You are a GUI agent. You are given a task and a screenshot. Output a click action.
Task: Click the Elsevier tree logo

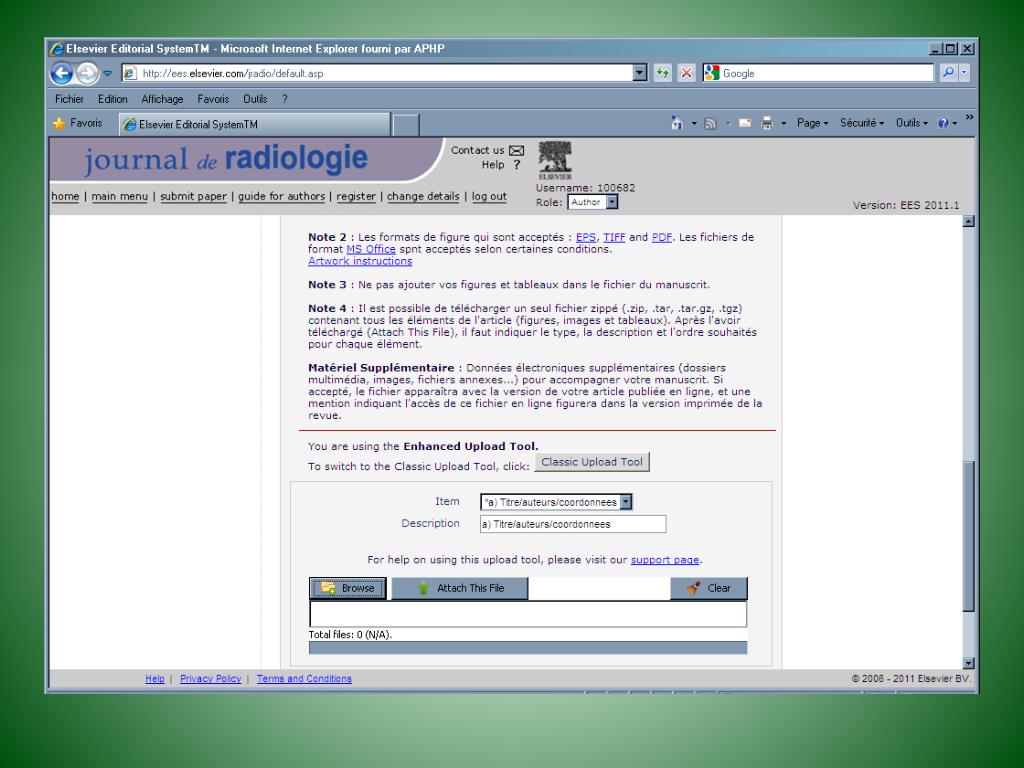click(555, 160)
